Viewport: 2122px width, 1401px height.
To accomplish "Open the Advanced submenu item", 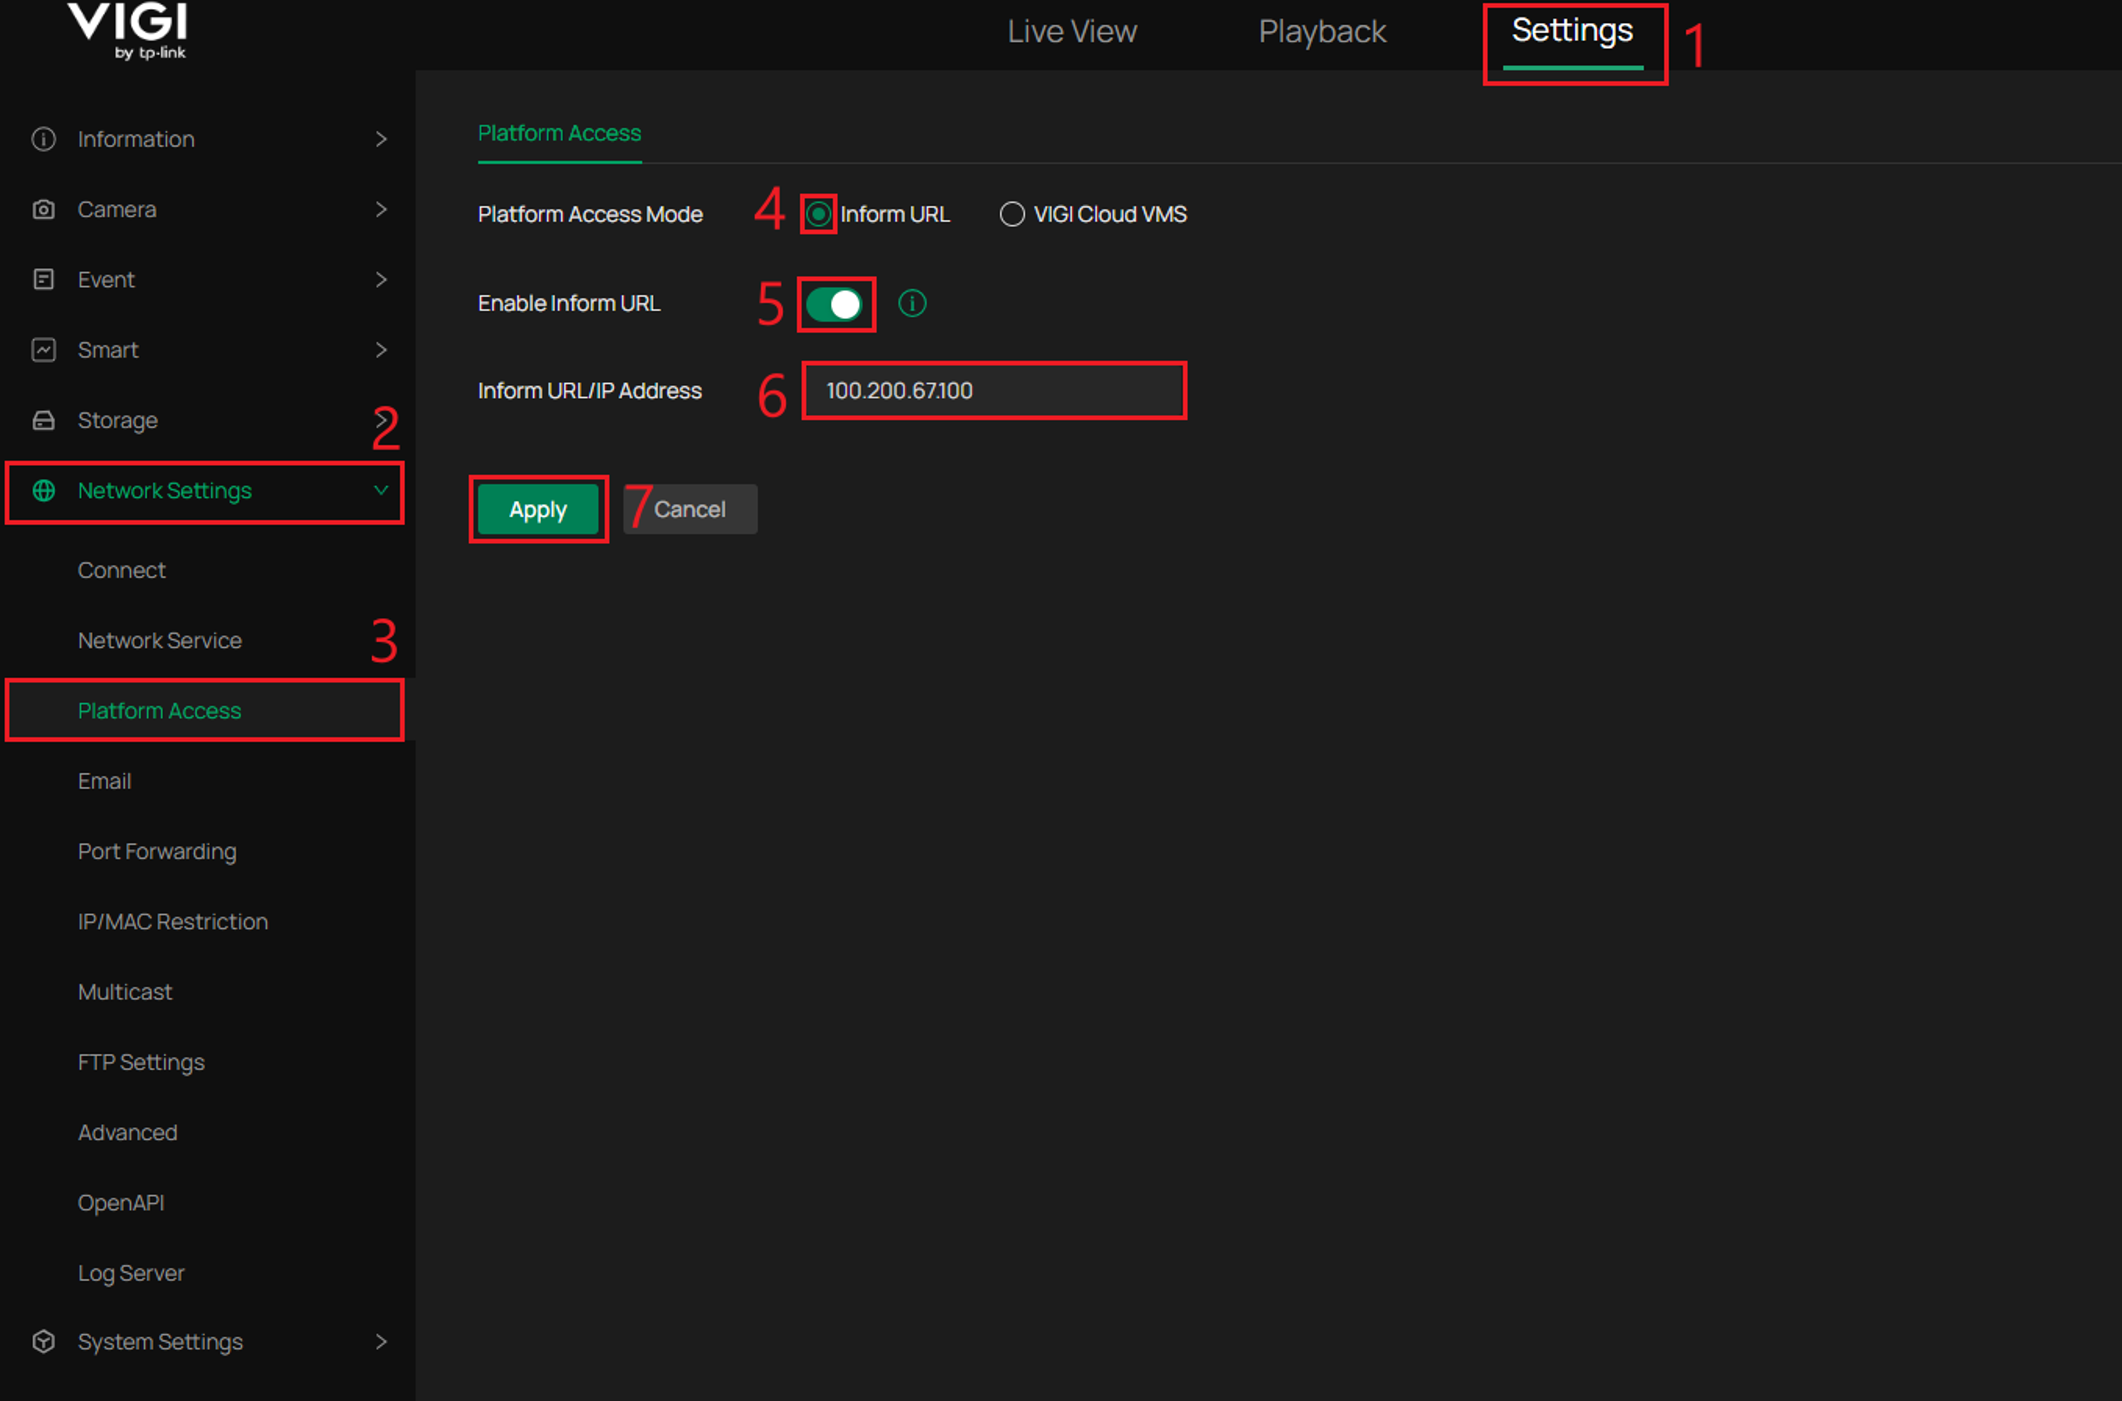I will pyautogui.click(x=128, y=1132).
